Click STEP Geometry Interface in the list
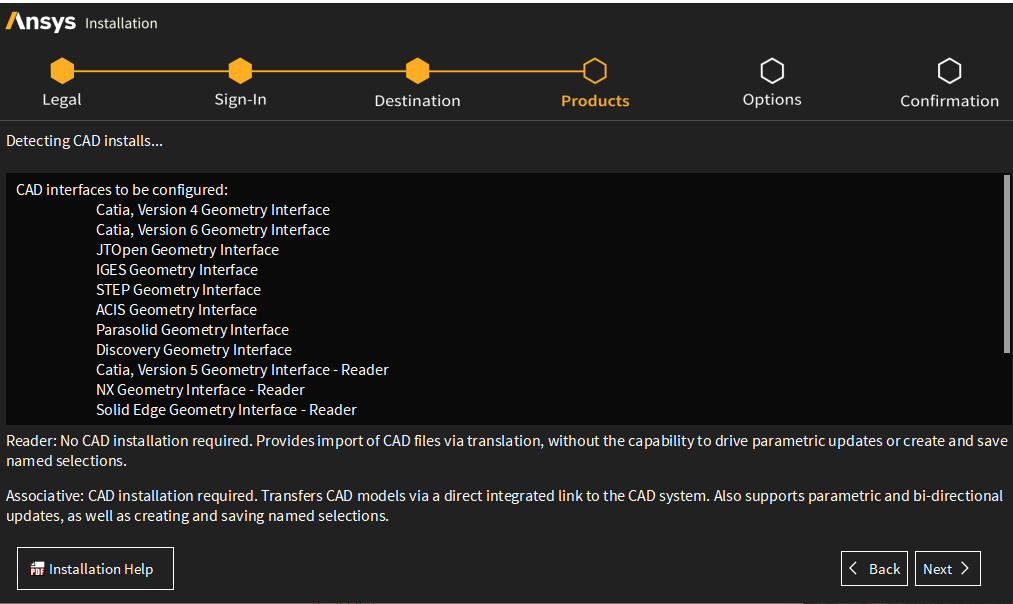 coord(178,290)
